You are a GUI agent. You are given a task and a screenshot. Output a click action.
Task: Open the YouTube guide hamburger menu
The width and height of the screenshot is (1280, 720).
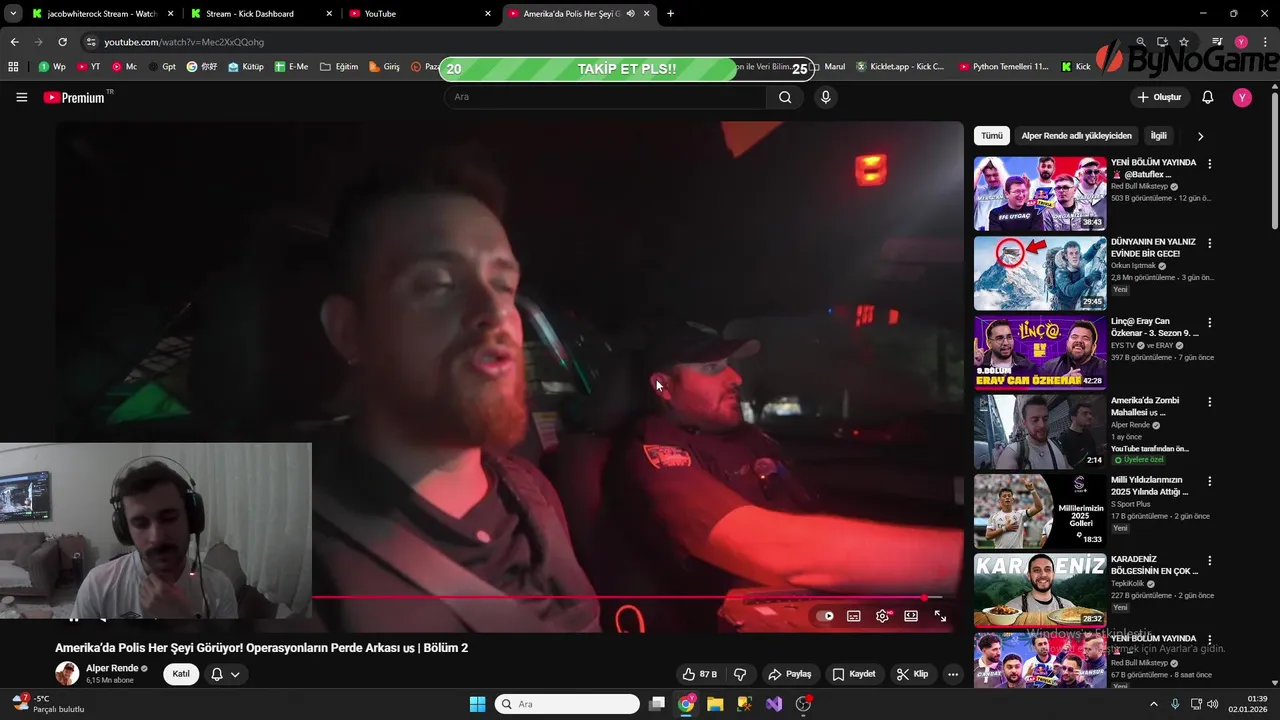[x=21, y=97]
